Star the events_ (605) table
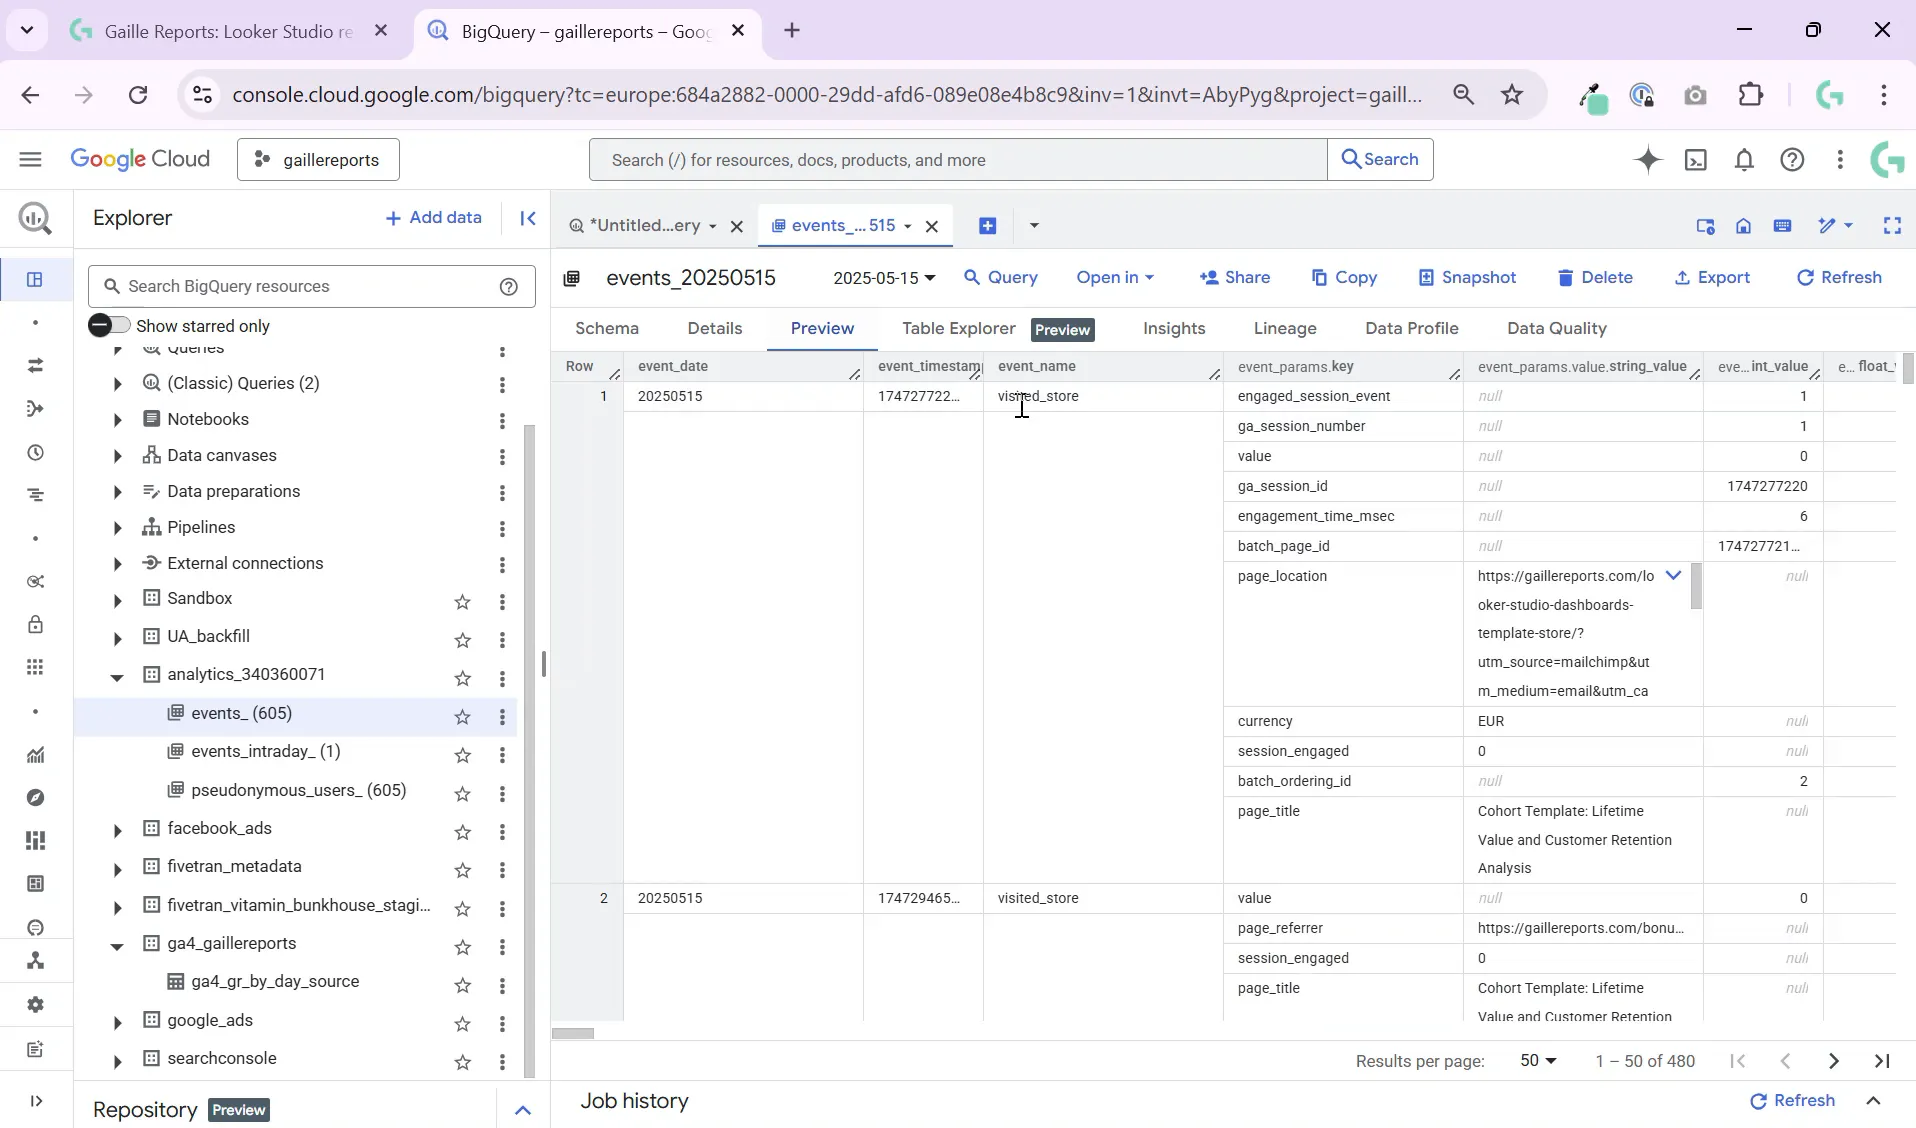The height and width of the screenshot is (1128, 1916). click(x=462, y=717)
